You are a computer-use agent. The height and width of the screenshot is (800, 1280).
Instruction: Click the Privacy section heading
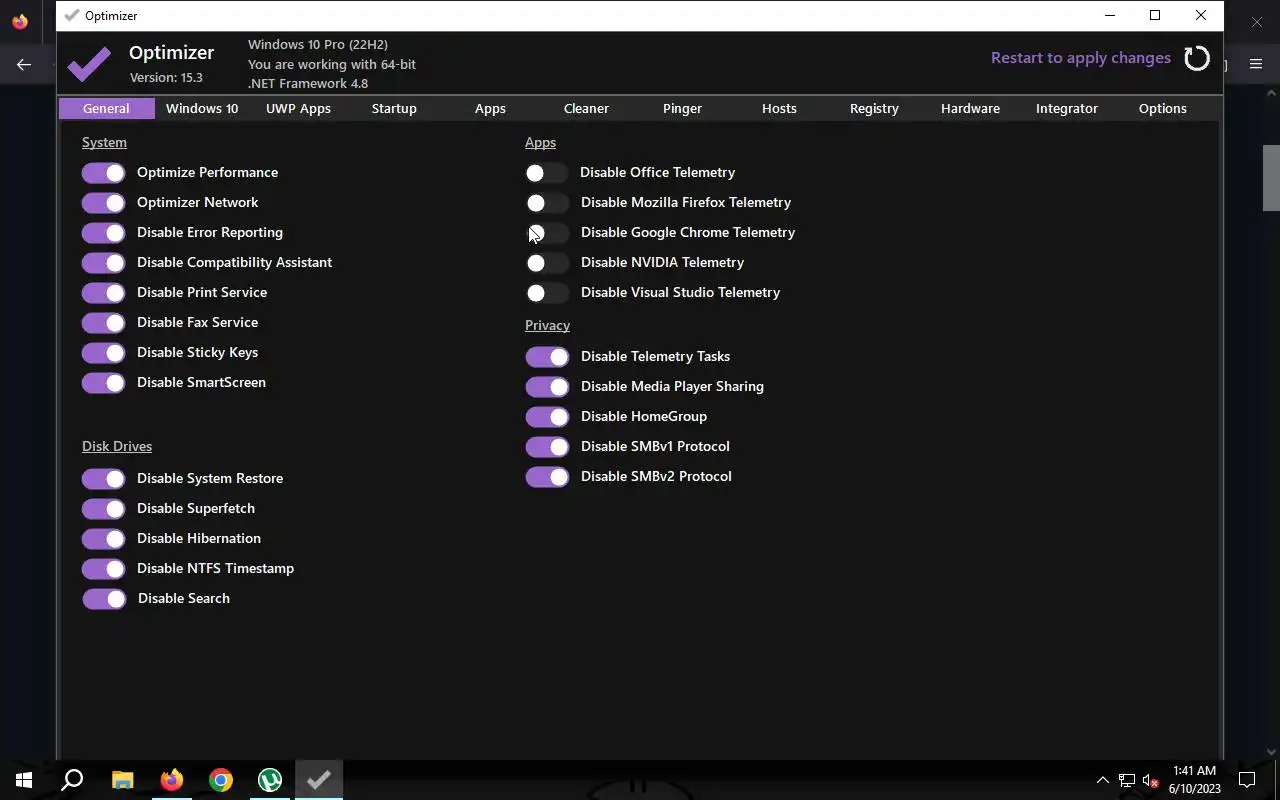[547, 325]
